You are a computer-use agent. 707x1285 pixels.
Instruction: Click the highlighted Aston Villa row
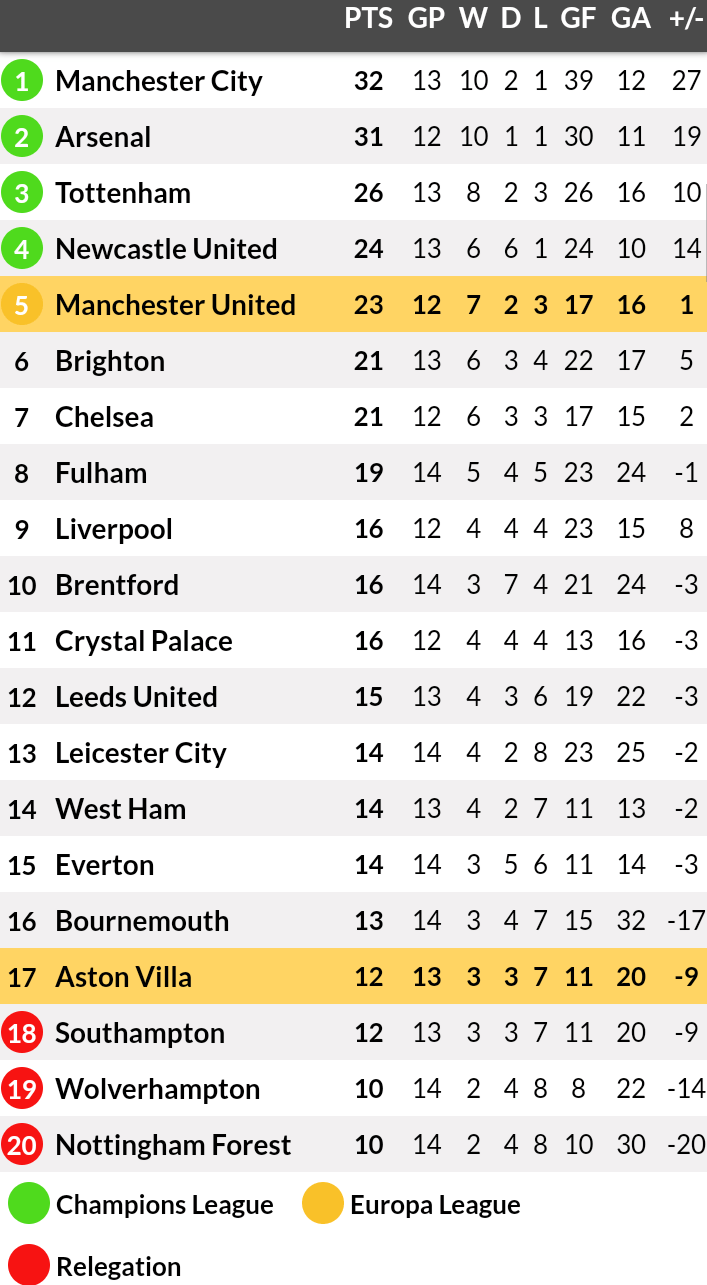tap(353, 976)
